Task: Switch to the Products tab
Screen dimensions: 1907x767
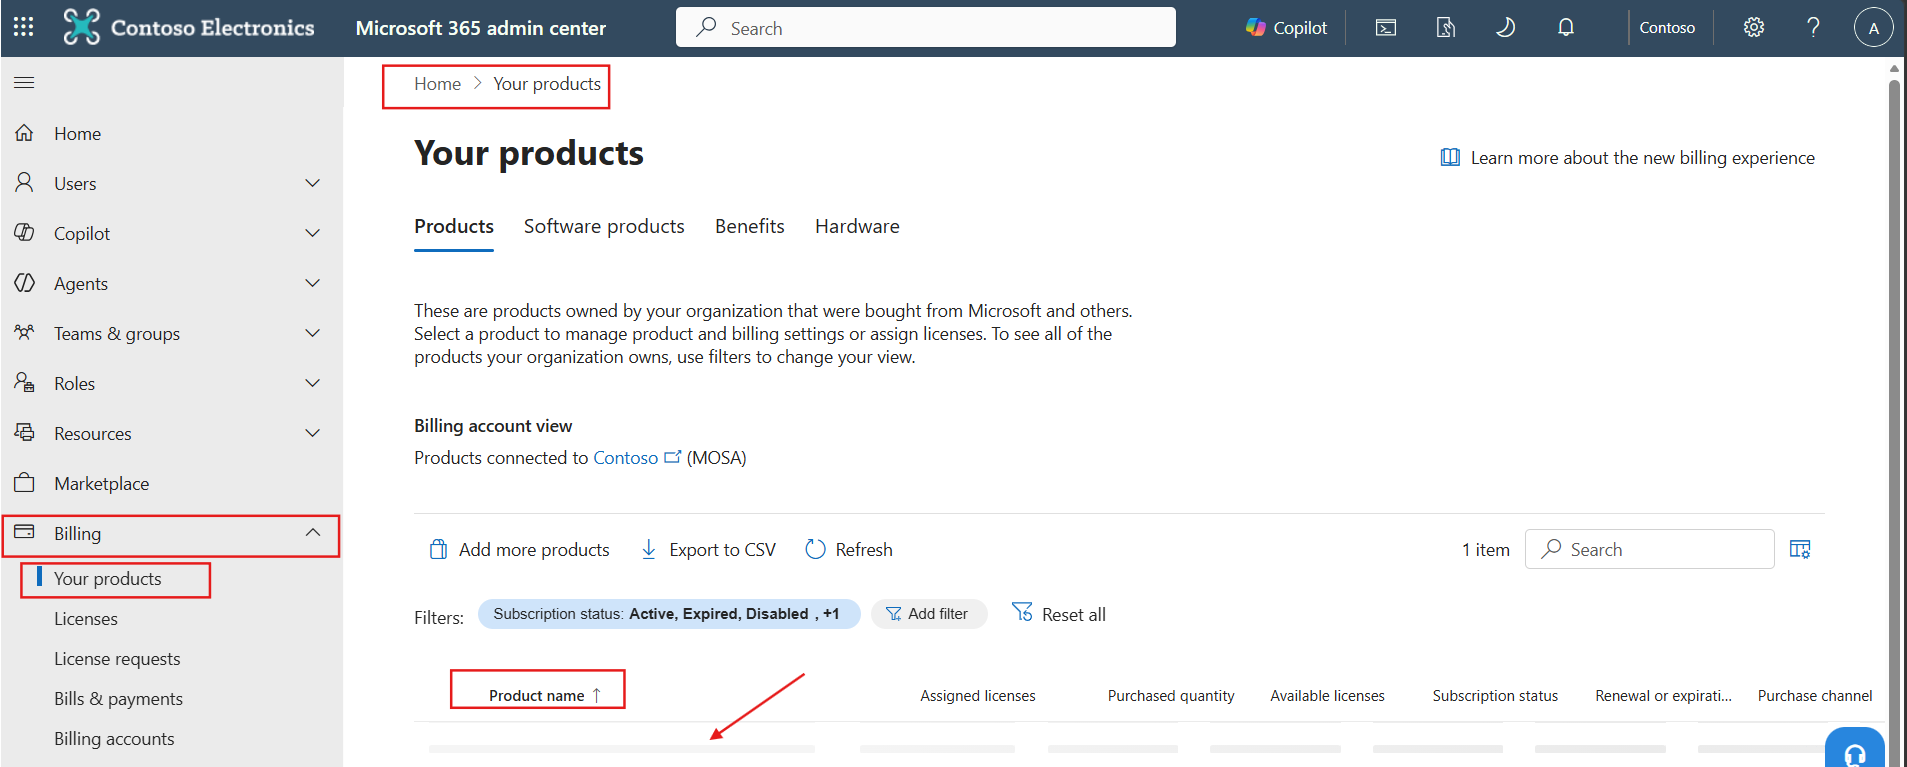Action: tap(454, 227)
